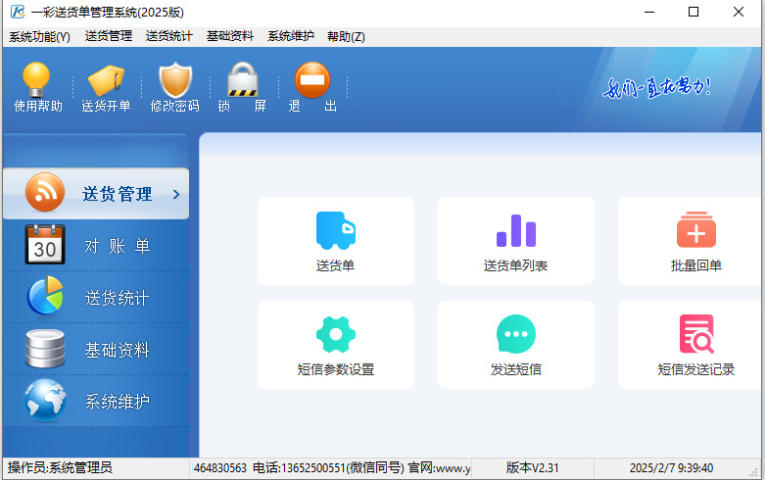This screenshot has height=480, width=765.
Task: Open the 送货统计 pie chart icon
Action: pos(45,296)
